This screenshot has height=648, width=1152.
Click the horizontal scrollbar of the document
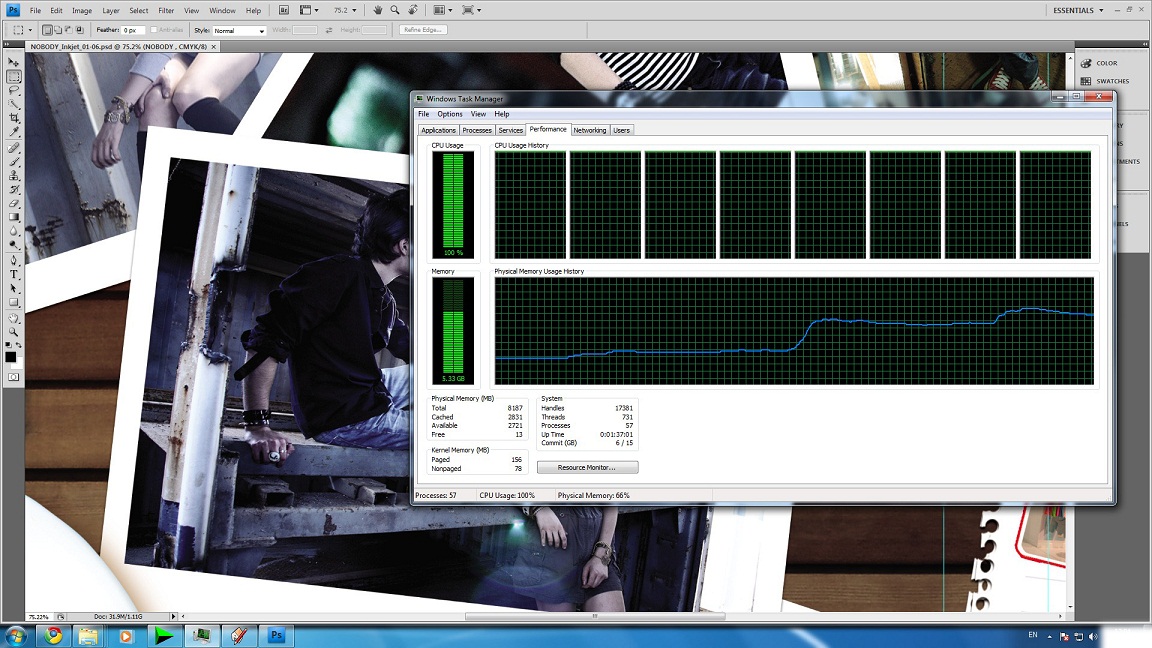pyautogui.click(x=595, y=616)
